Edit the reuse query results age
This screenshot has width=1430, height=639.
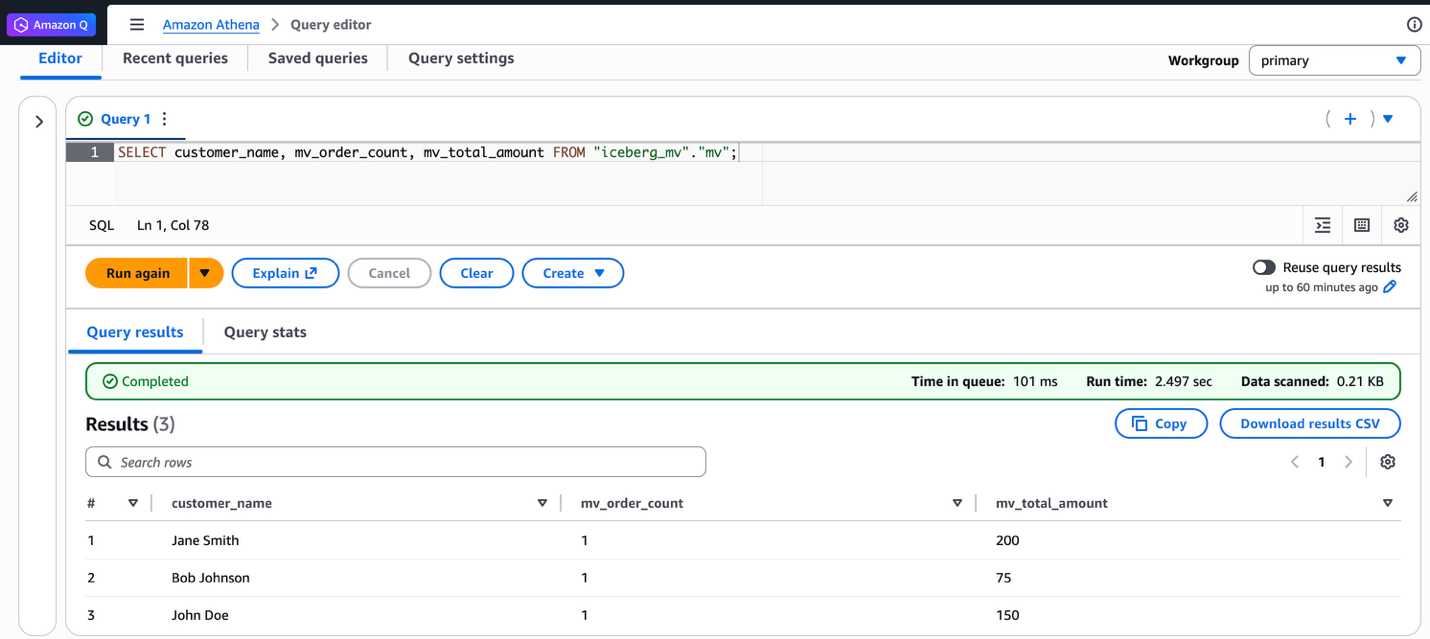tap(1390, 287)
